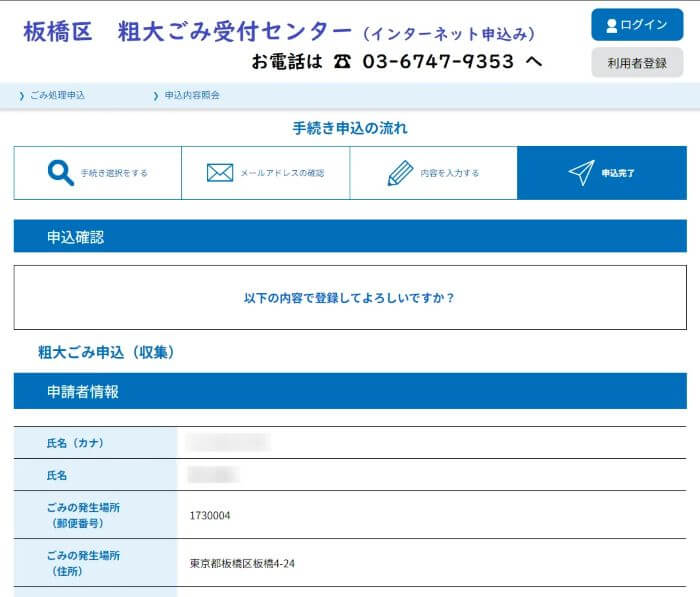
Task: Click the address 東京都板橋区板橋4-24
Action: tap(242, 564)
